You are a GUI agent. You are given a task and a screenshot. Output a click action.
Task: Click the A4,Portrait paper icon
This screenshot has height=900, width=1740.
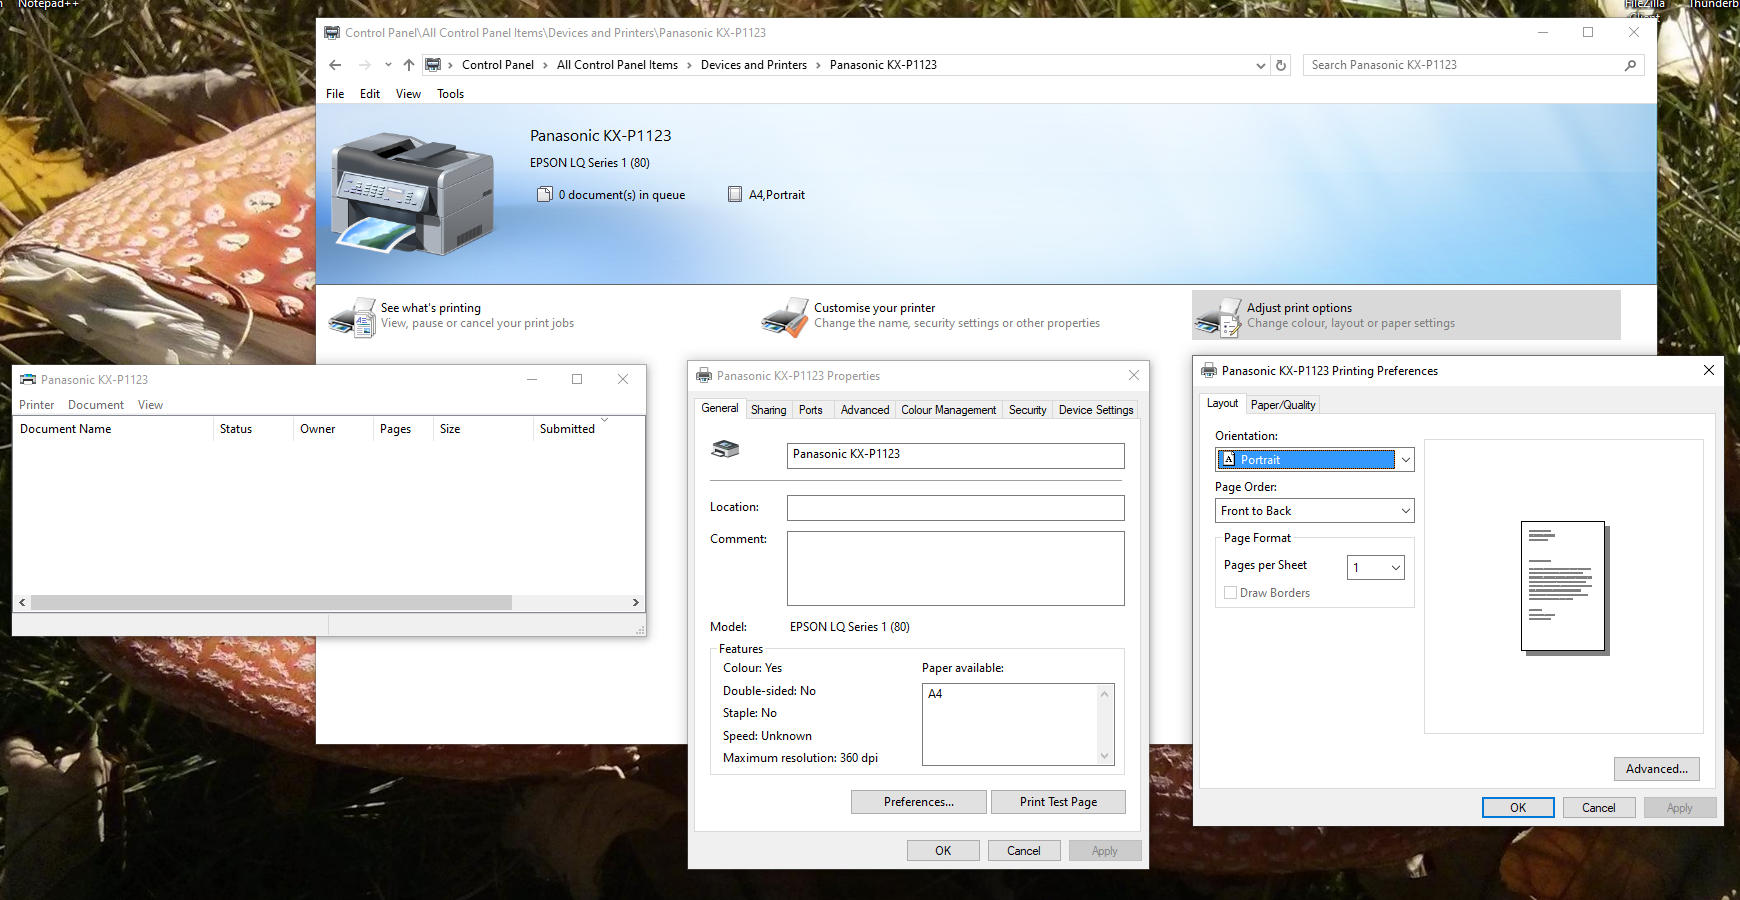pyautogui.click(x=735, y=194)
